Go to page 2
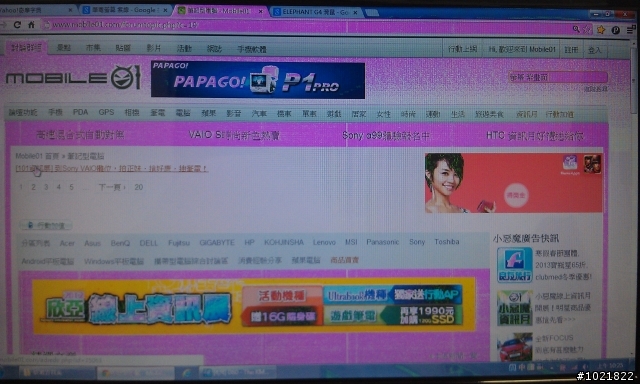The height and width of the screenshot is (384, 640). (x=33, y=187)
